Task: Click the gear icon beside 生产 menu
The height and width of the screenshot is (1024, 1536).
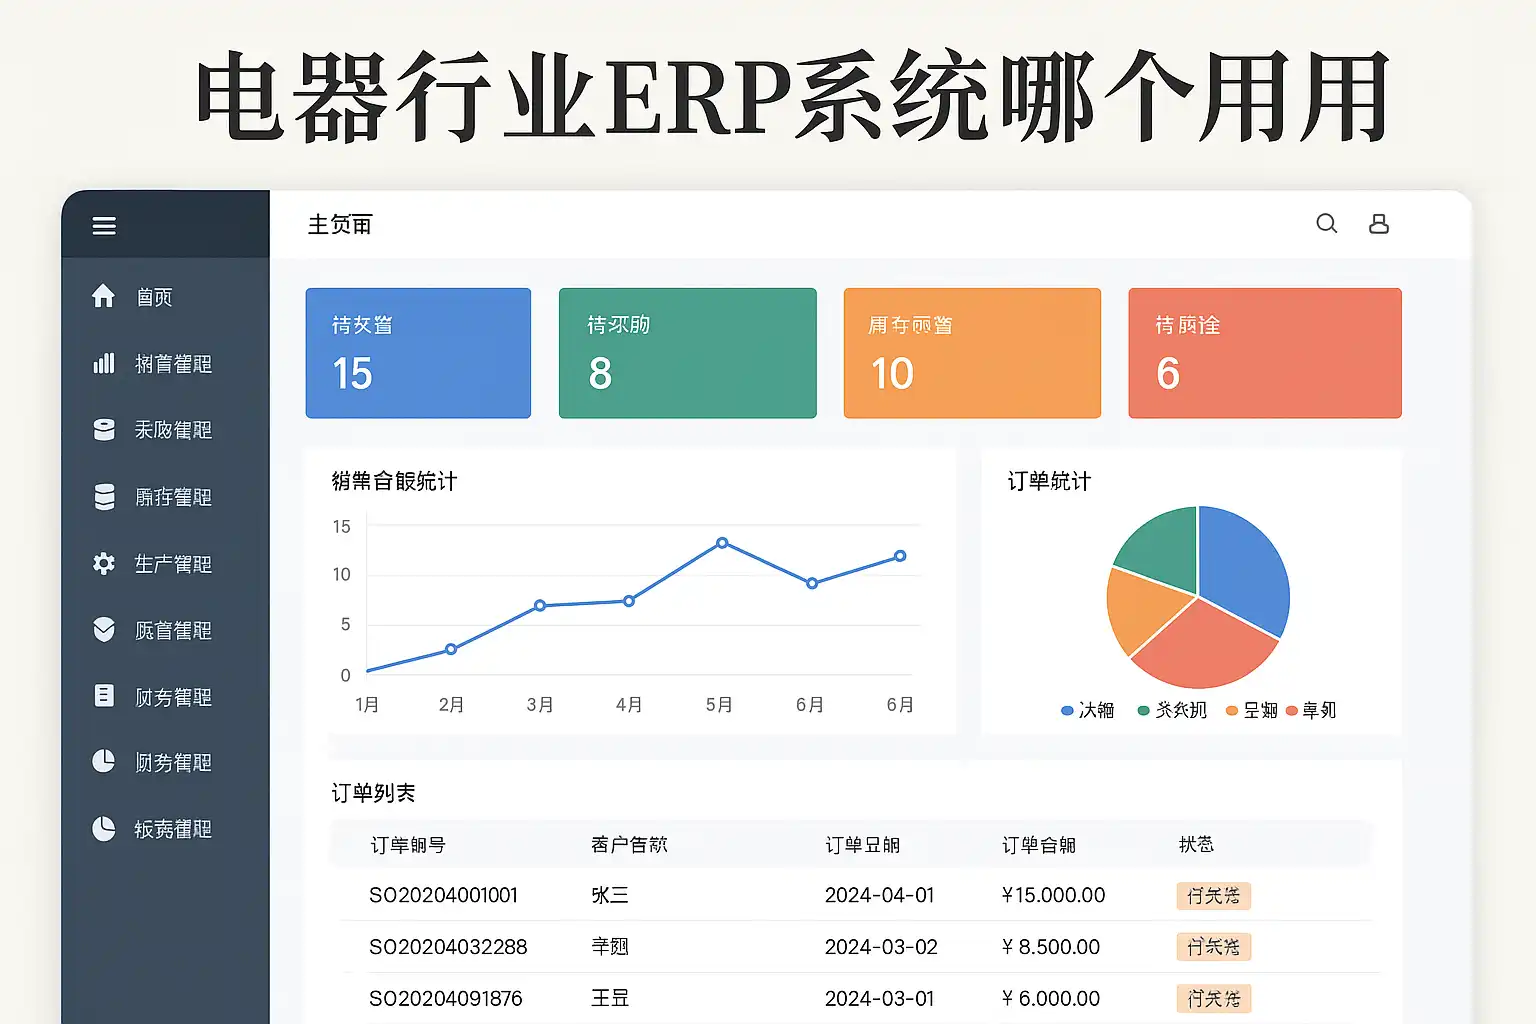Action: point(104,564)
